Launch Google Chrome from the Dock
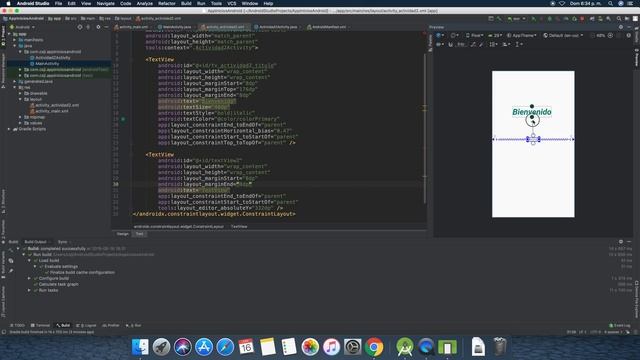The height and width of the screenshot is (360, 640). coord(374,347)
